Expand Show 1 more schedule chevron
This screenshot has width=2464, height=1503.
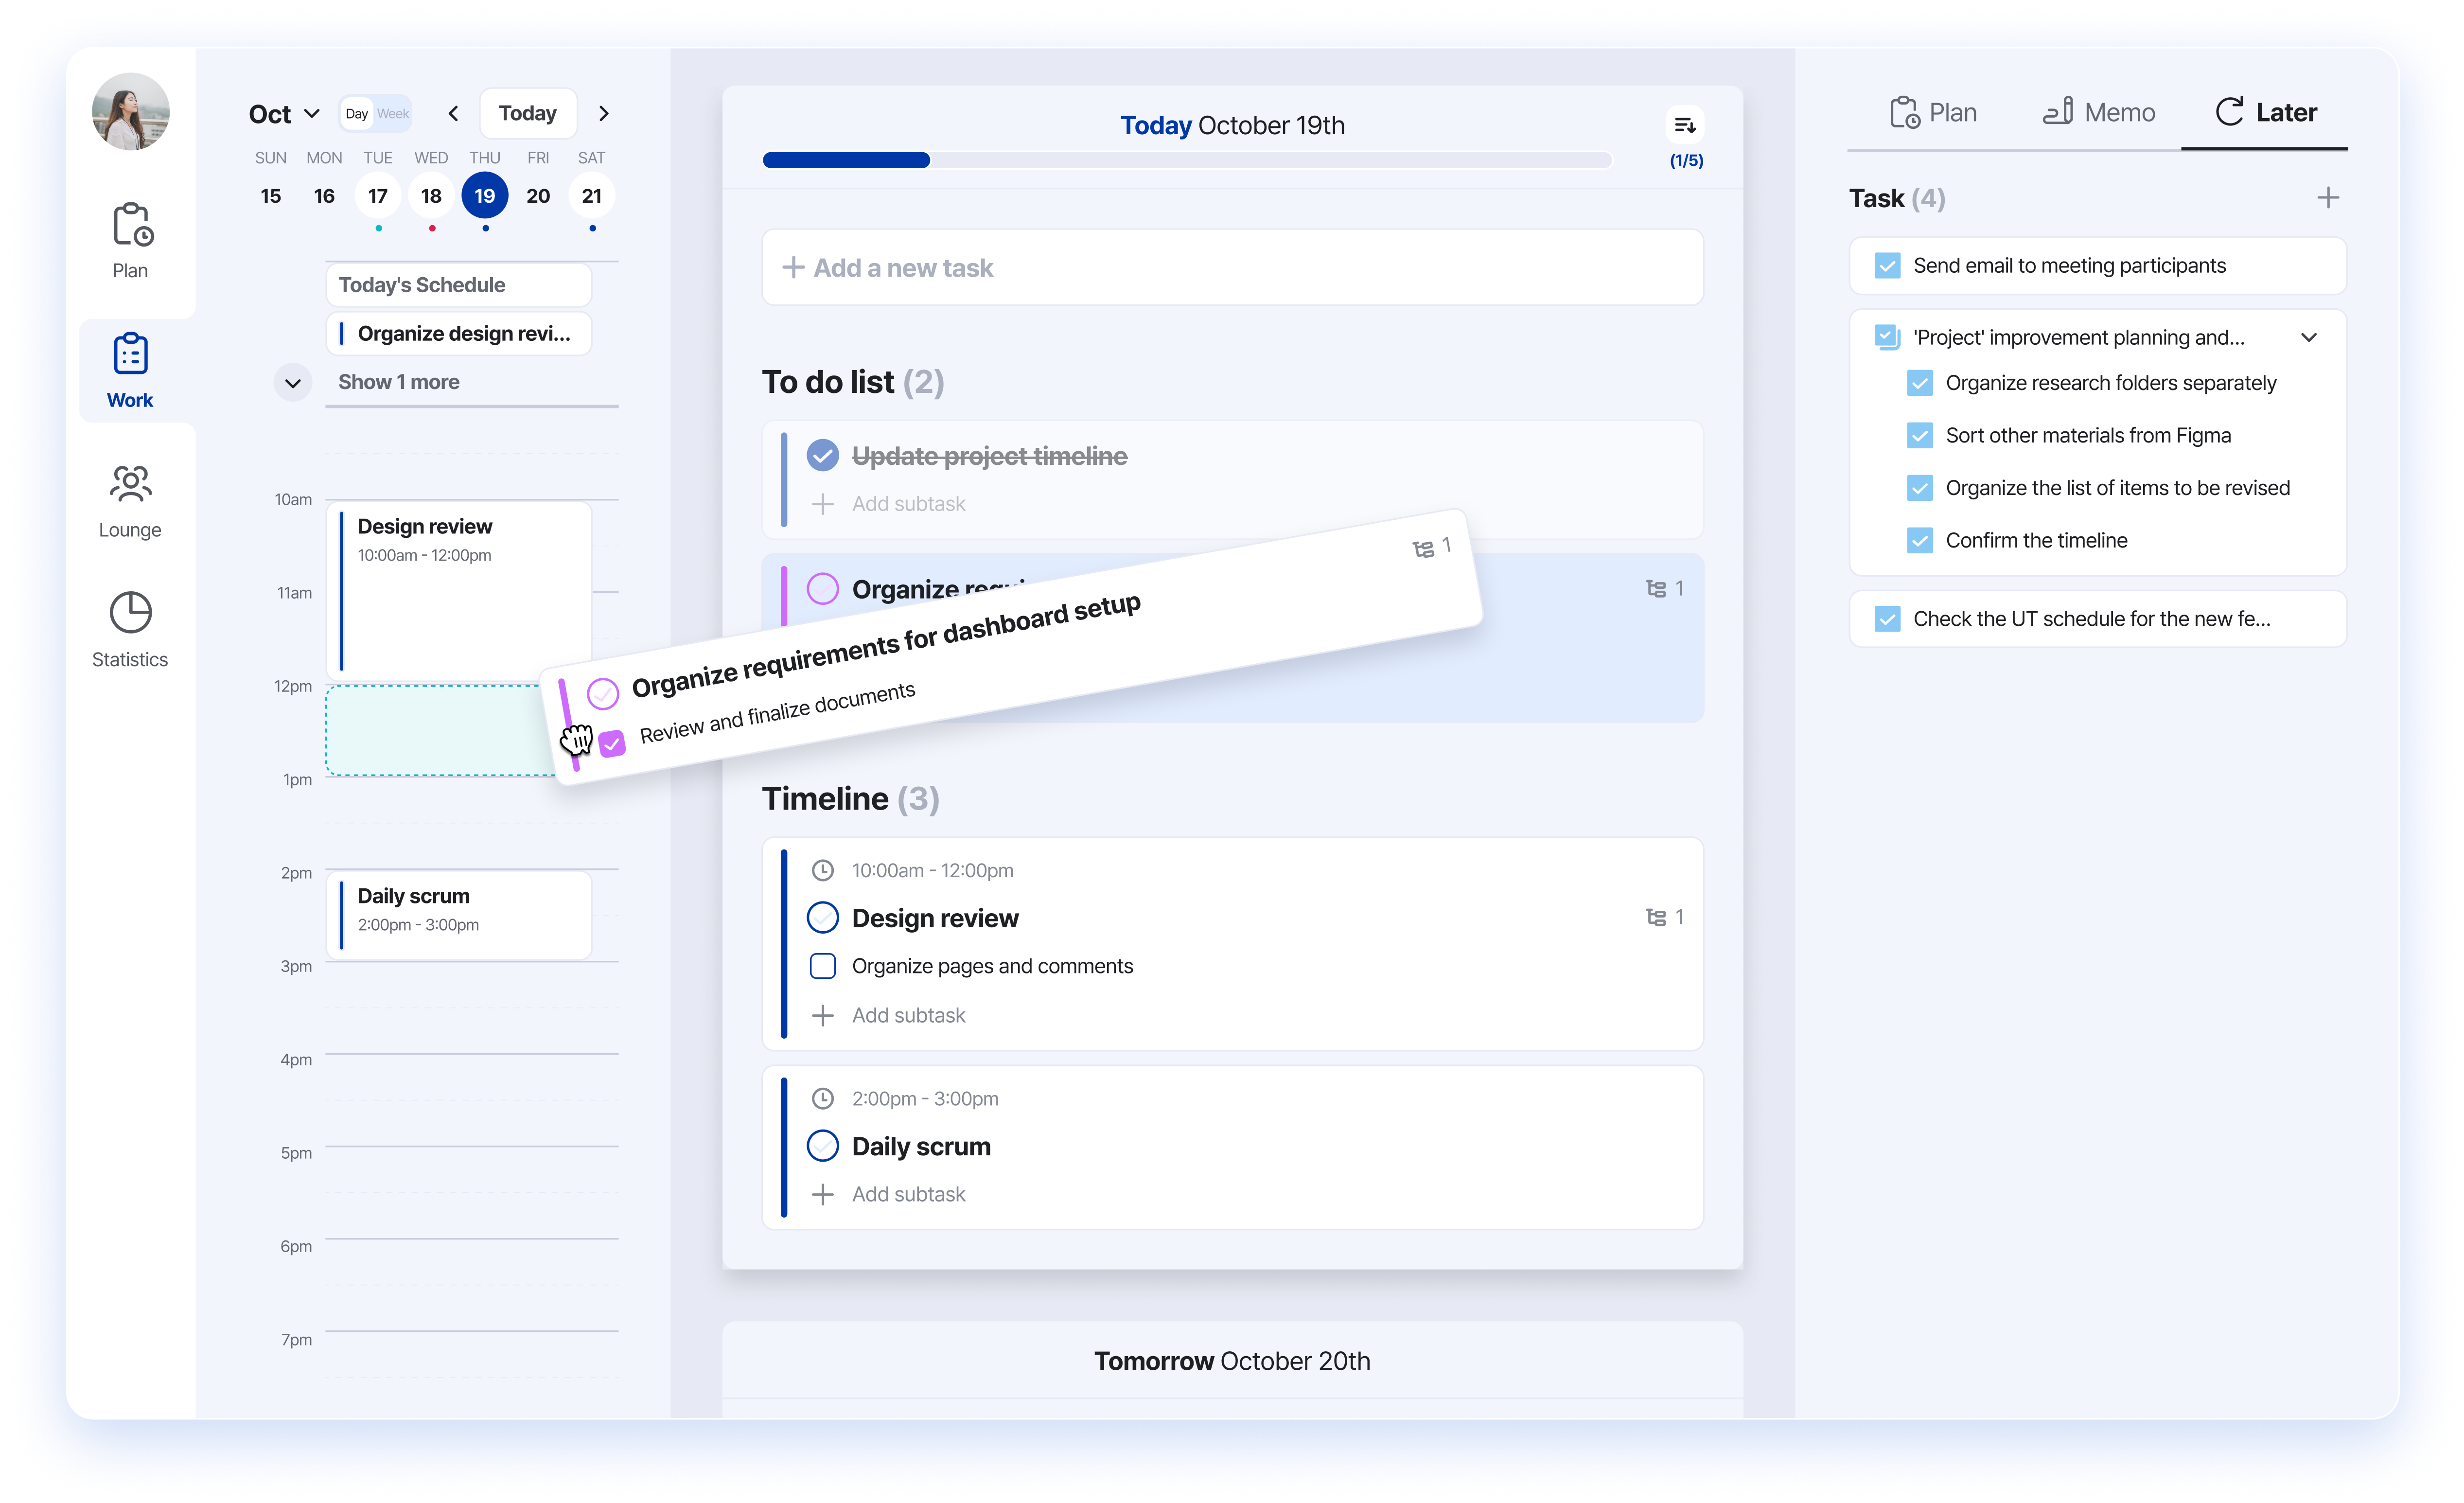(293, 383)
